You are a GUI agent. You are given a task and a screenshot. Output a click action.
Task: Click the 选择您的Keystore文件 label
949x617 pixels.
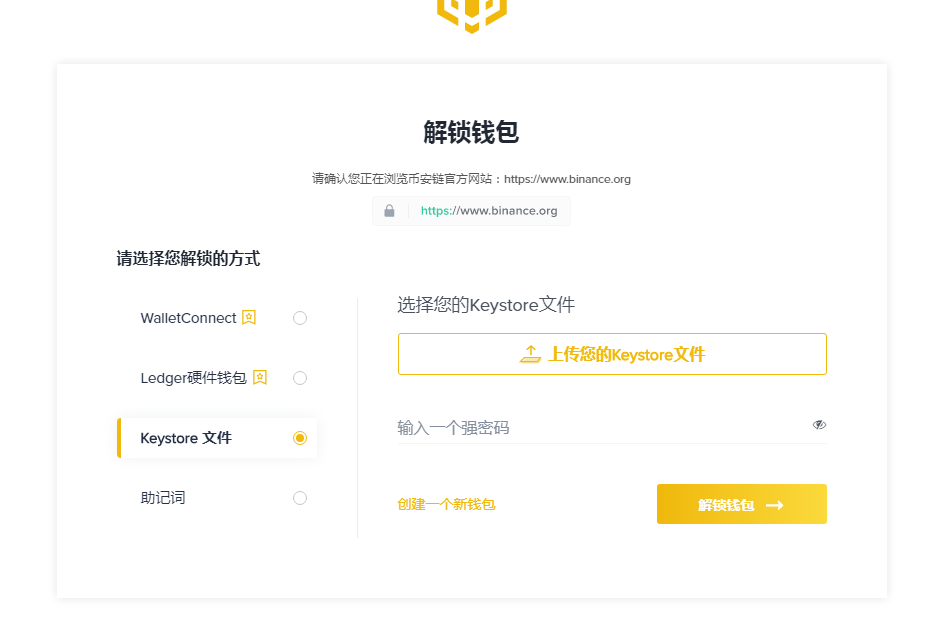coord(486,305)
